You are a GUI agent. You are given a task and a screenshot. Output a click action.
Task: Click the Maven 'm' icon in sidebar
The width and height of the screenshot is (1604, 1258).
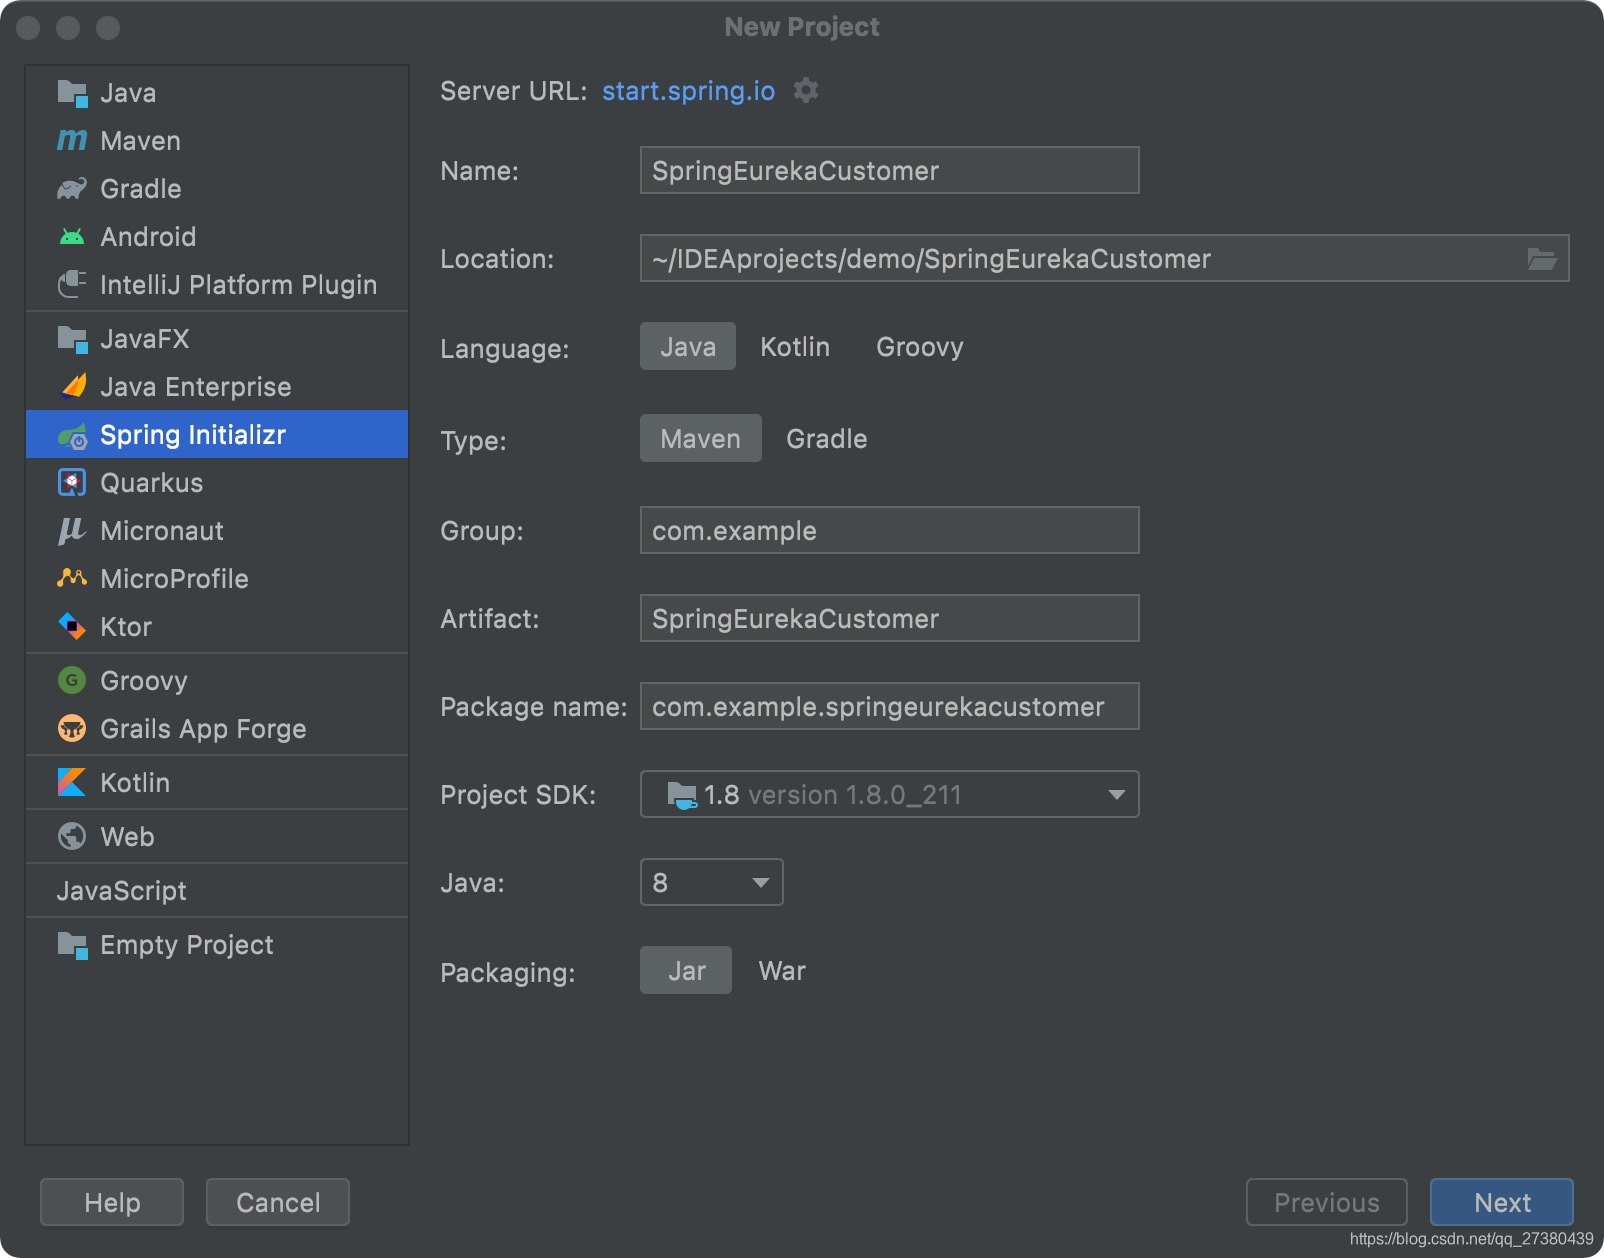click(x=72, y=141)
